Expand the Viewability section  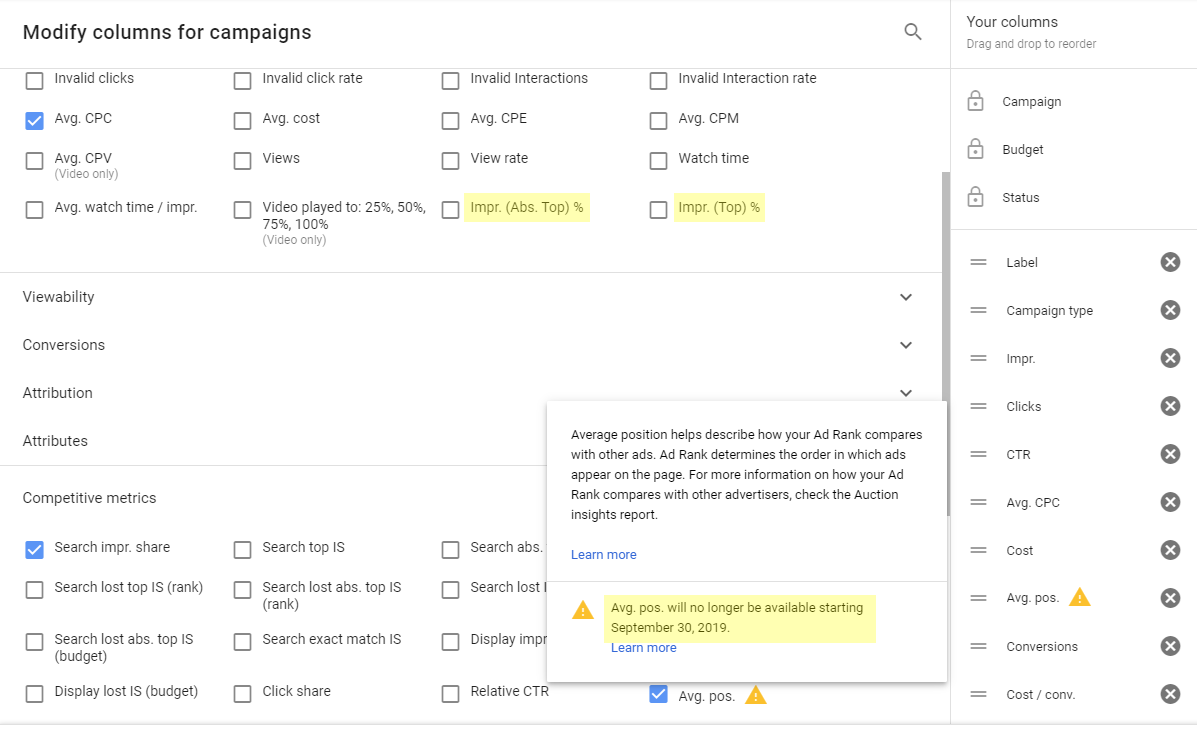coord(905,297)
